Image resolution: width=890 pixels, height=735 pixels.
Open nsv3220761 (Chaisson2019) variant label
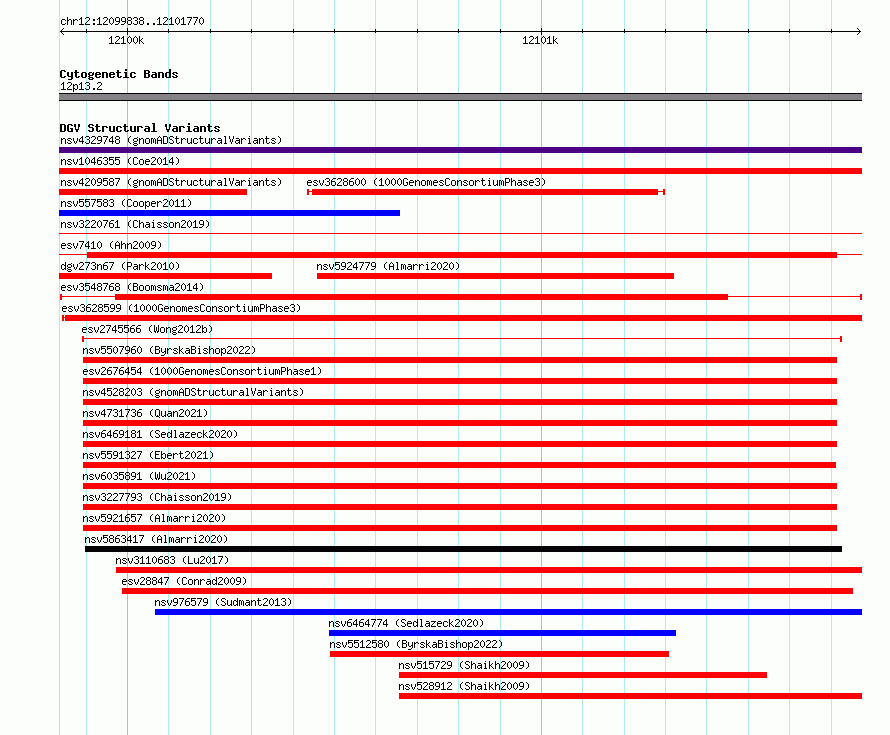pyautogui.click(x=135, y=224)
